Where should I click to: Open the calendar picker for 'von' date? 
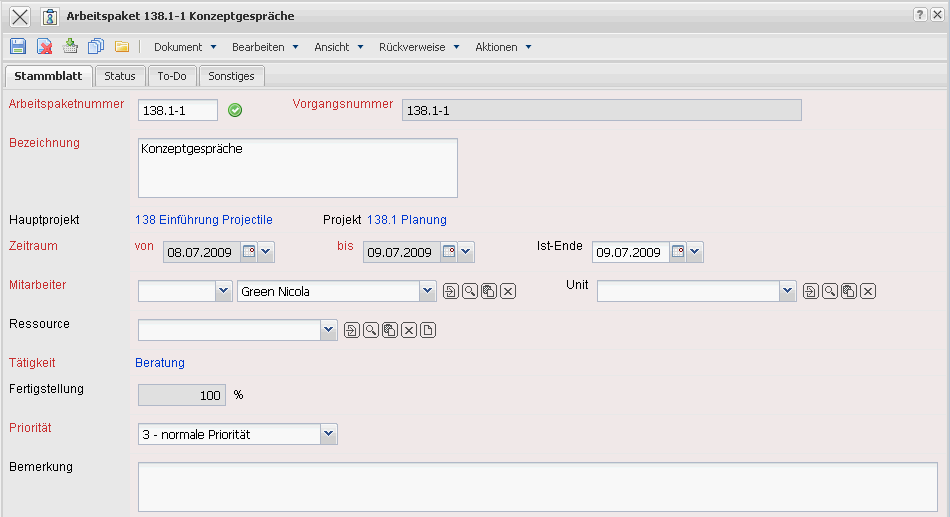(x=249, y=252)
